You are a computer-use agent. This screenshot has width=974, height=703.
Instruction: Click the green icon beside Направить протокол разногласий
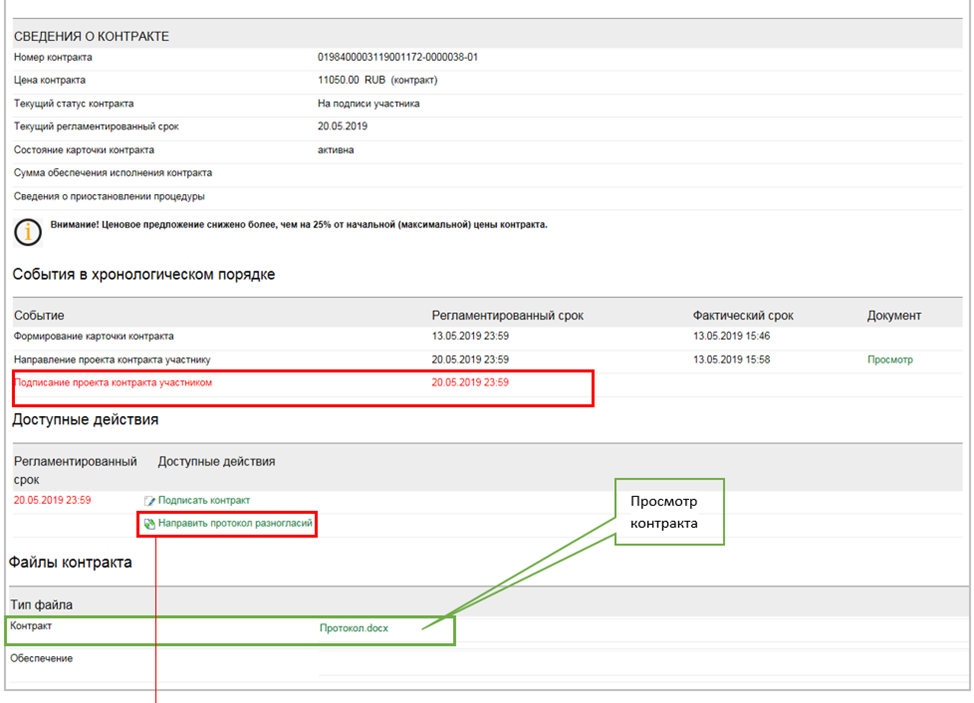pos(150,523)
